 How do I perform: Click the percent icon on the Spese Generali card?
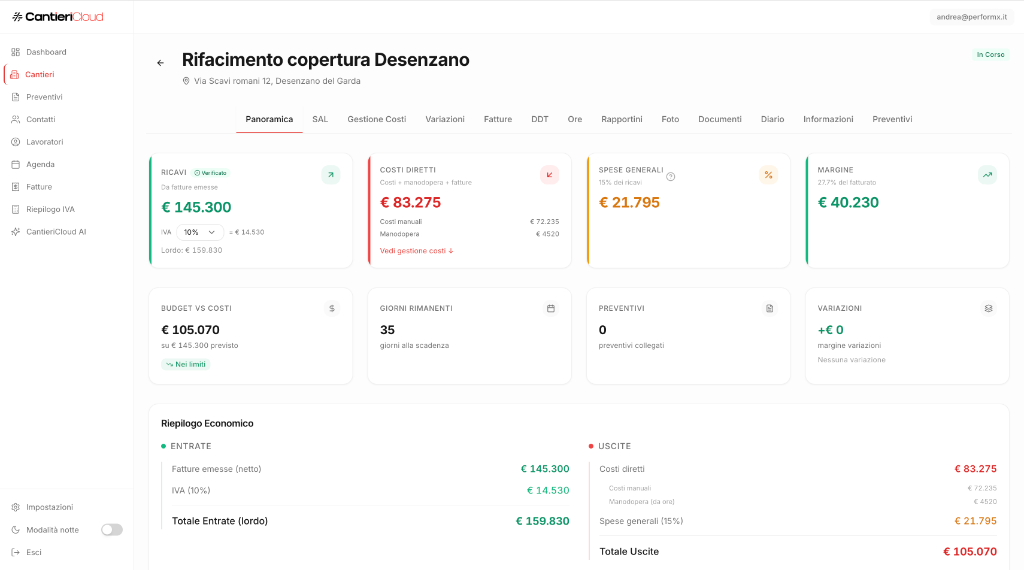pyautogui.click(x=768, y=175)
